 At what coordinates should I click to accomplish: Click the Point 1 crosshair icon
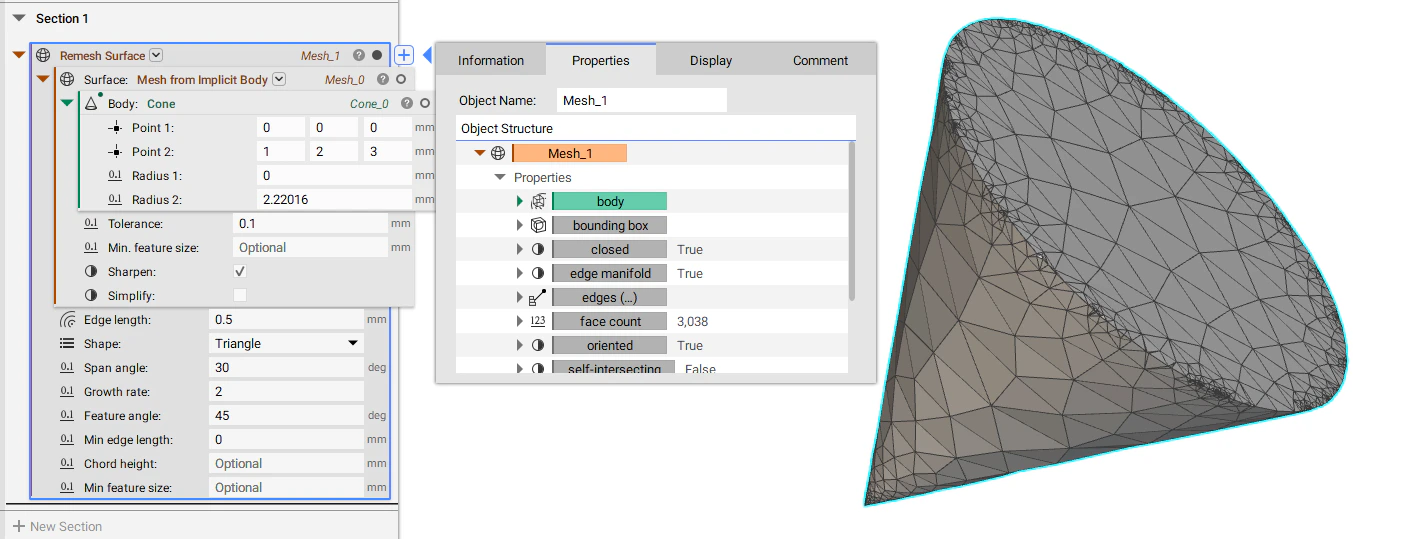tap(116, 128)
